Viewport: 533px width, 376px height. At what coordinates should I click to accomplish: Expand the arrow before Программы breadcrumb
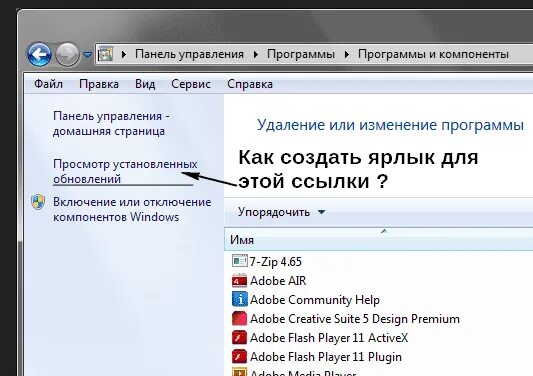pos(256,54)
